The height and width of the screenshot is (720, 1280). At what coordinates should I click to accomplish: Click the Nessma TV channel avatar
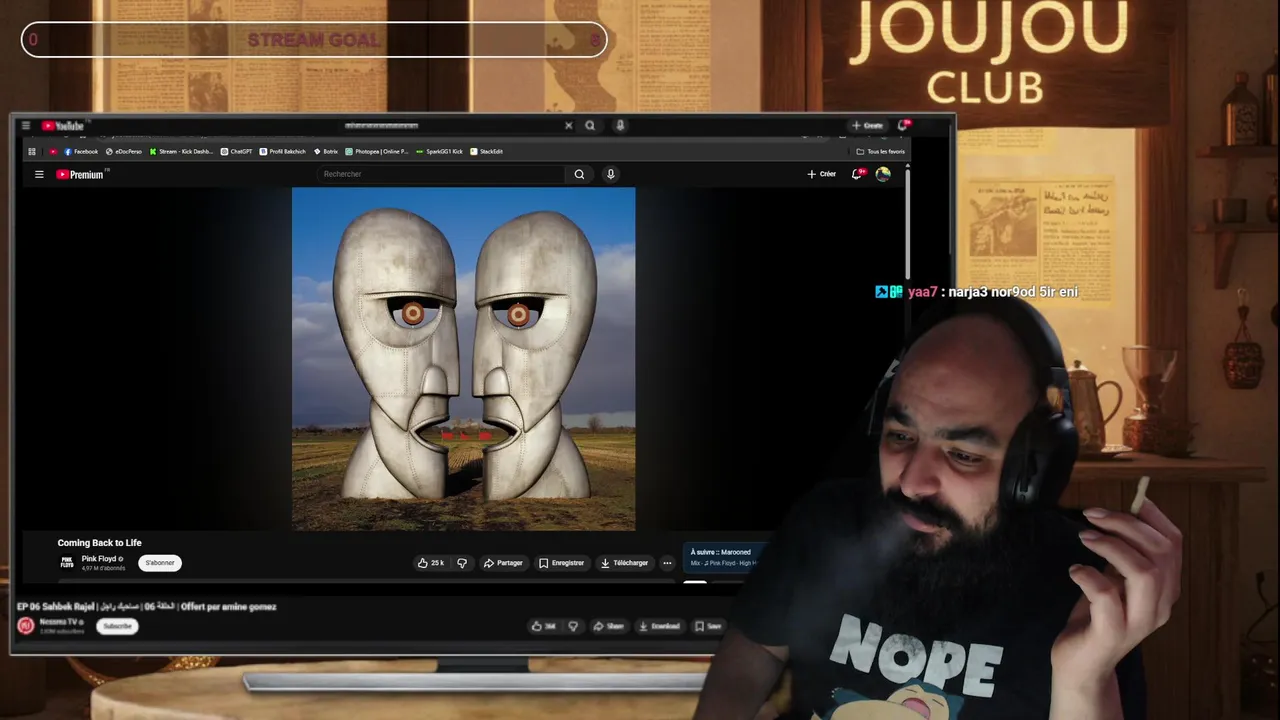(26, 626)
